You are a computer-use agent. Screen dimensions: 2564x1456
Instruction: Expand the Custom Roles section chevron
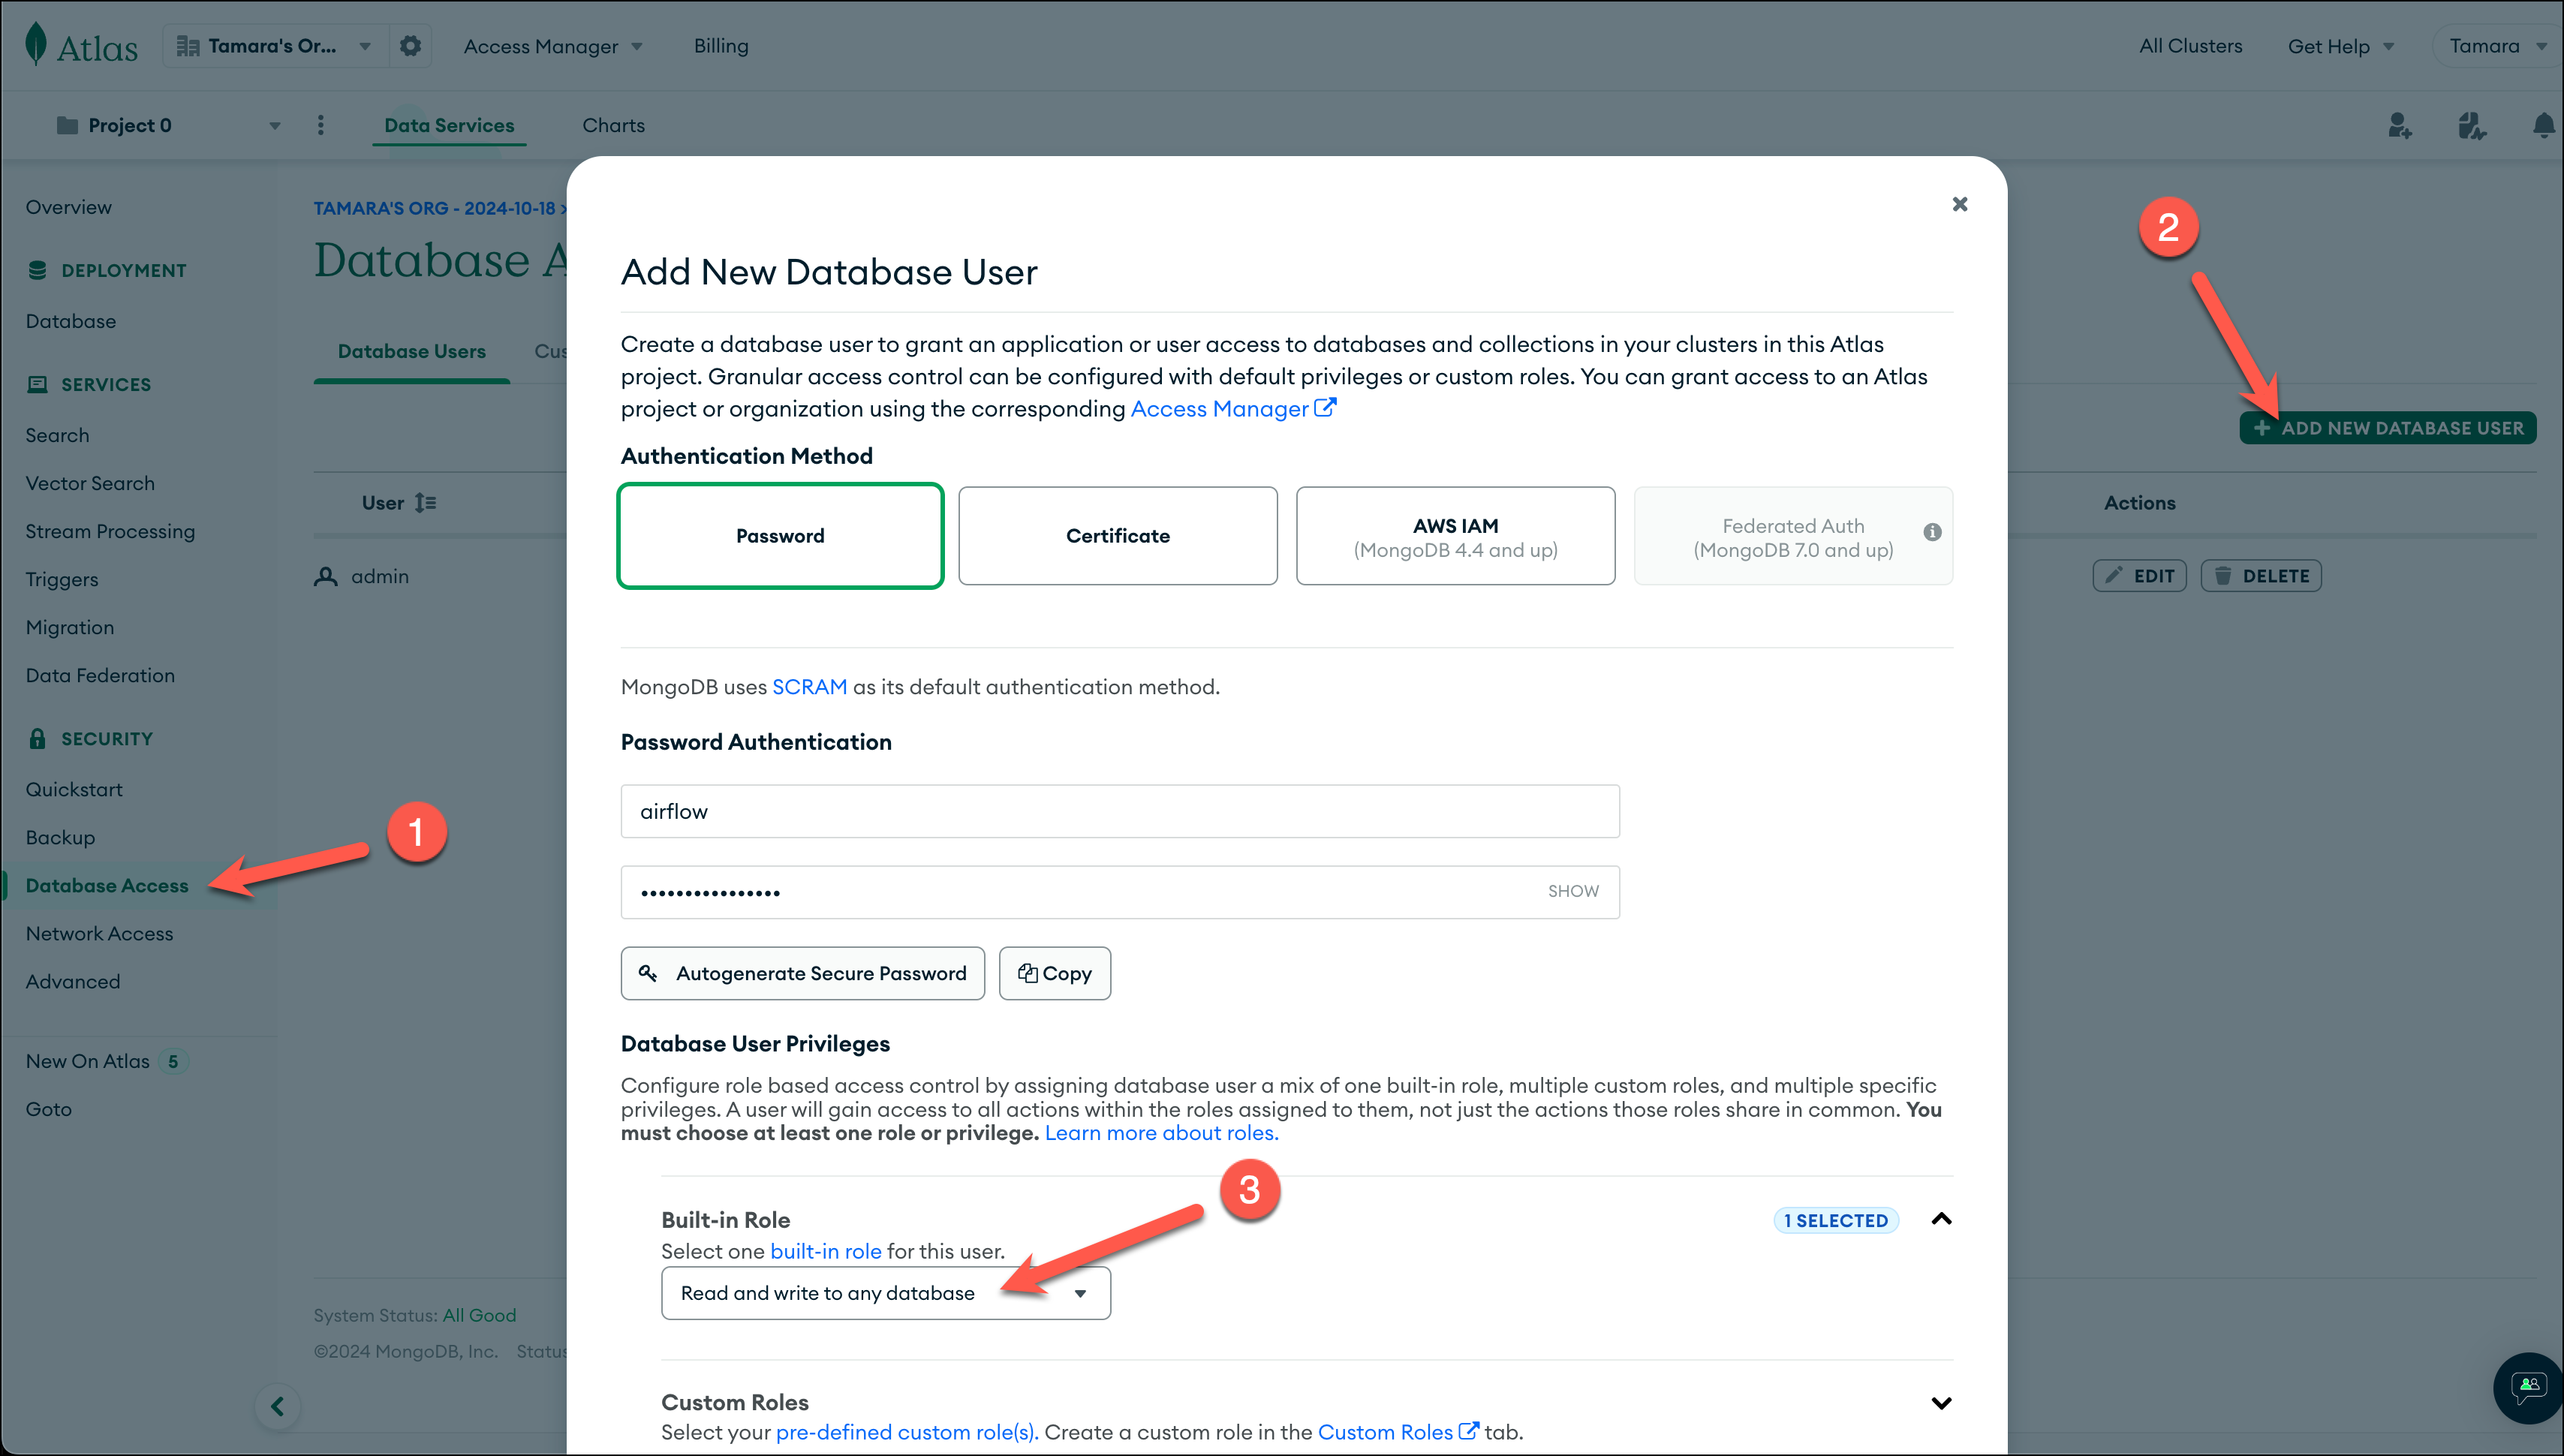click(1941, 1402)
